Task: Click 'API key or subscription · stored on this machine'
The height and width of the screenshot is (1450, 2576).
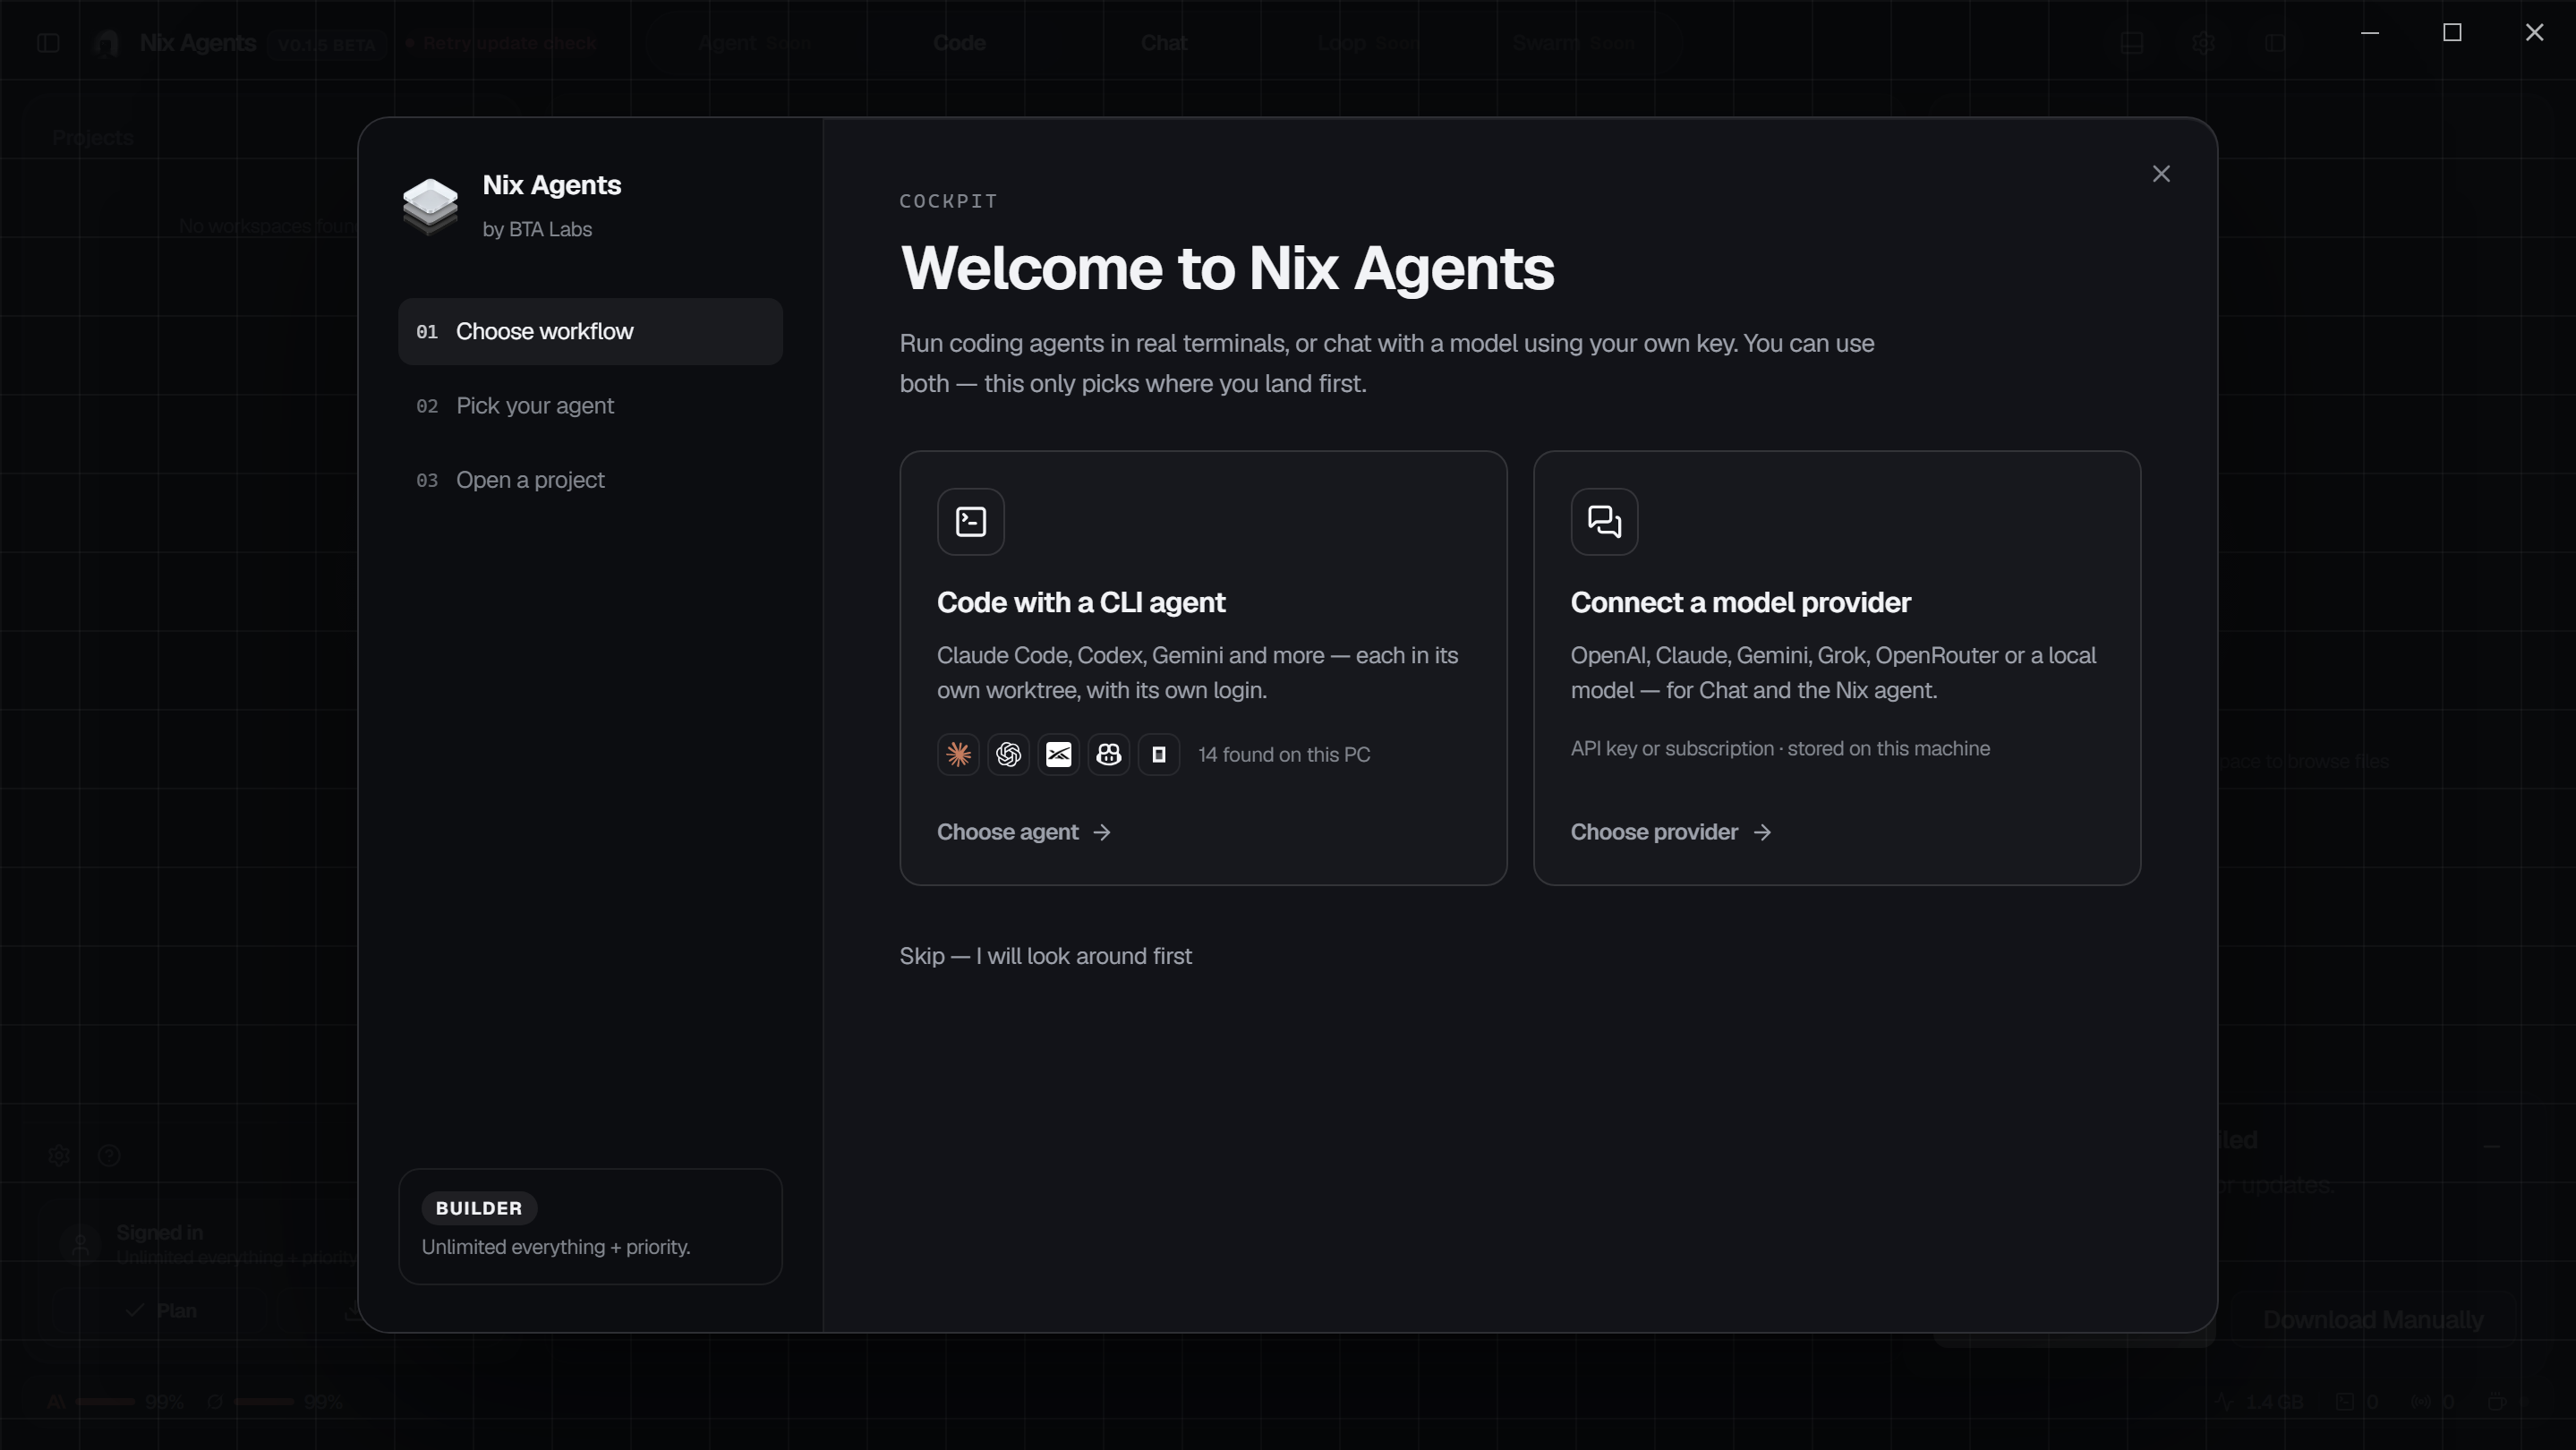Action: pos(1780,749)
